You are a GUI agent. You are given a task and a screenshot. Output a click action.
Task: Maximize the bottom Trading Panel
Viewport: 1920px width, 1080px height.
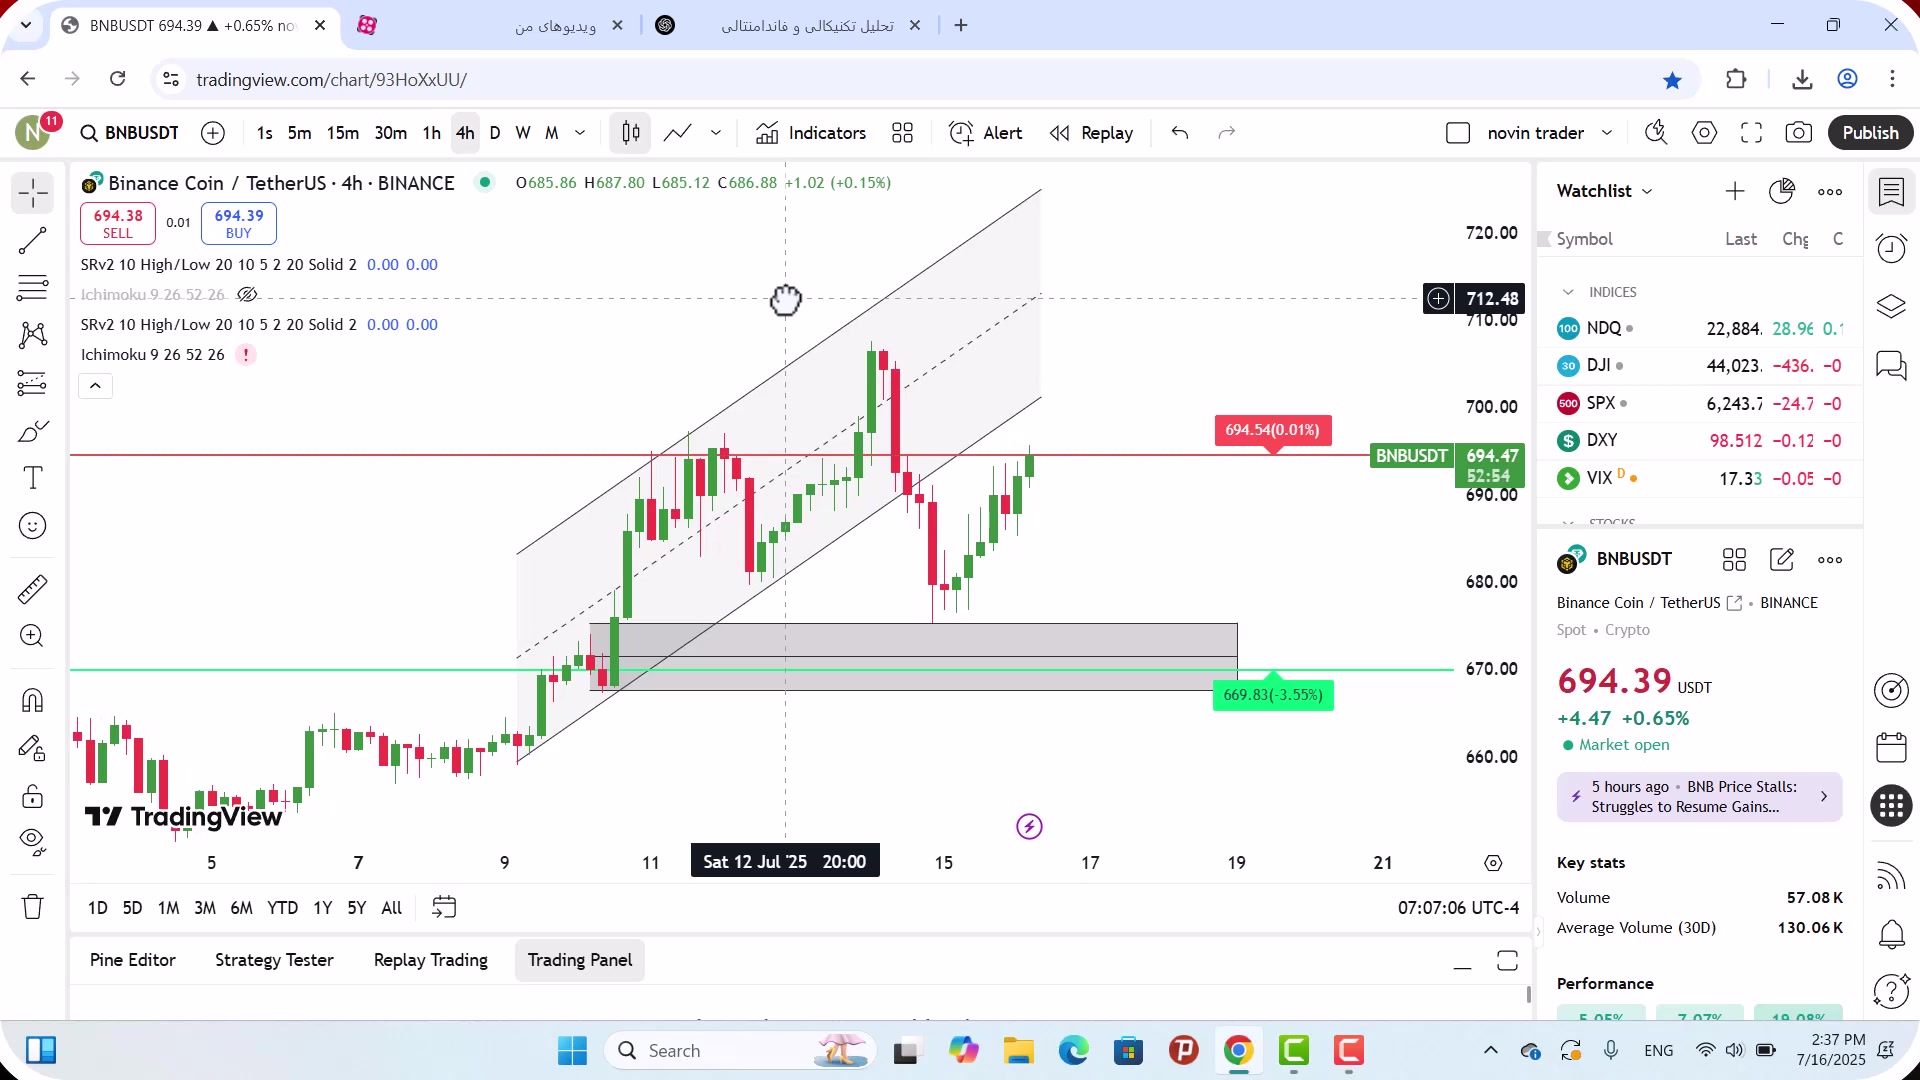(x=1507, y=961)
